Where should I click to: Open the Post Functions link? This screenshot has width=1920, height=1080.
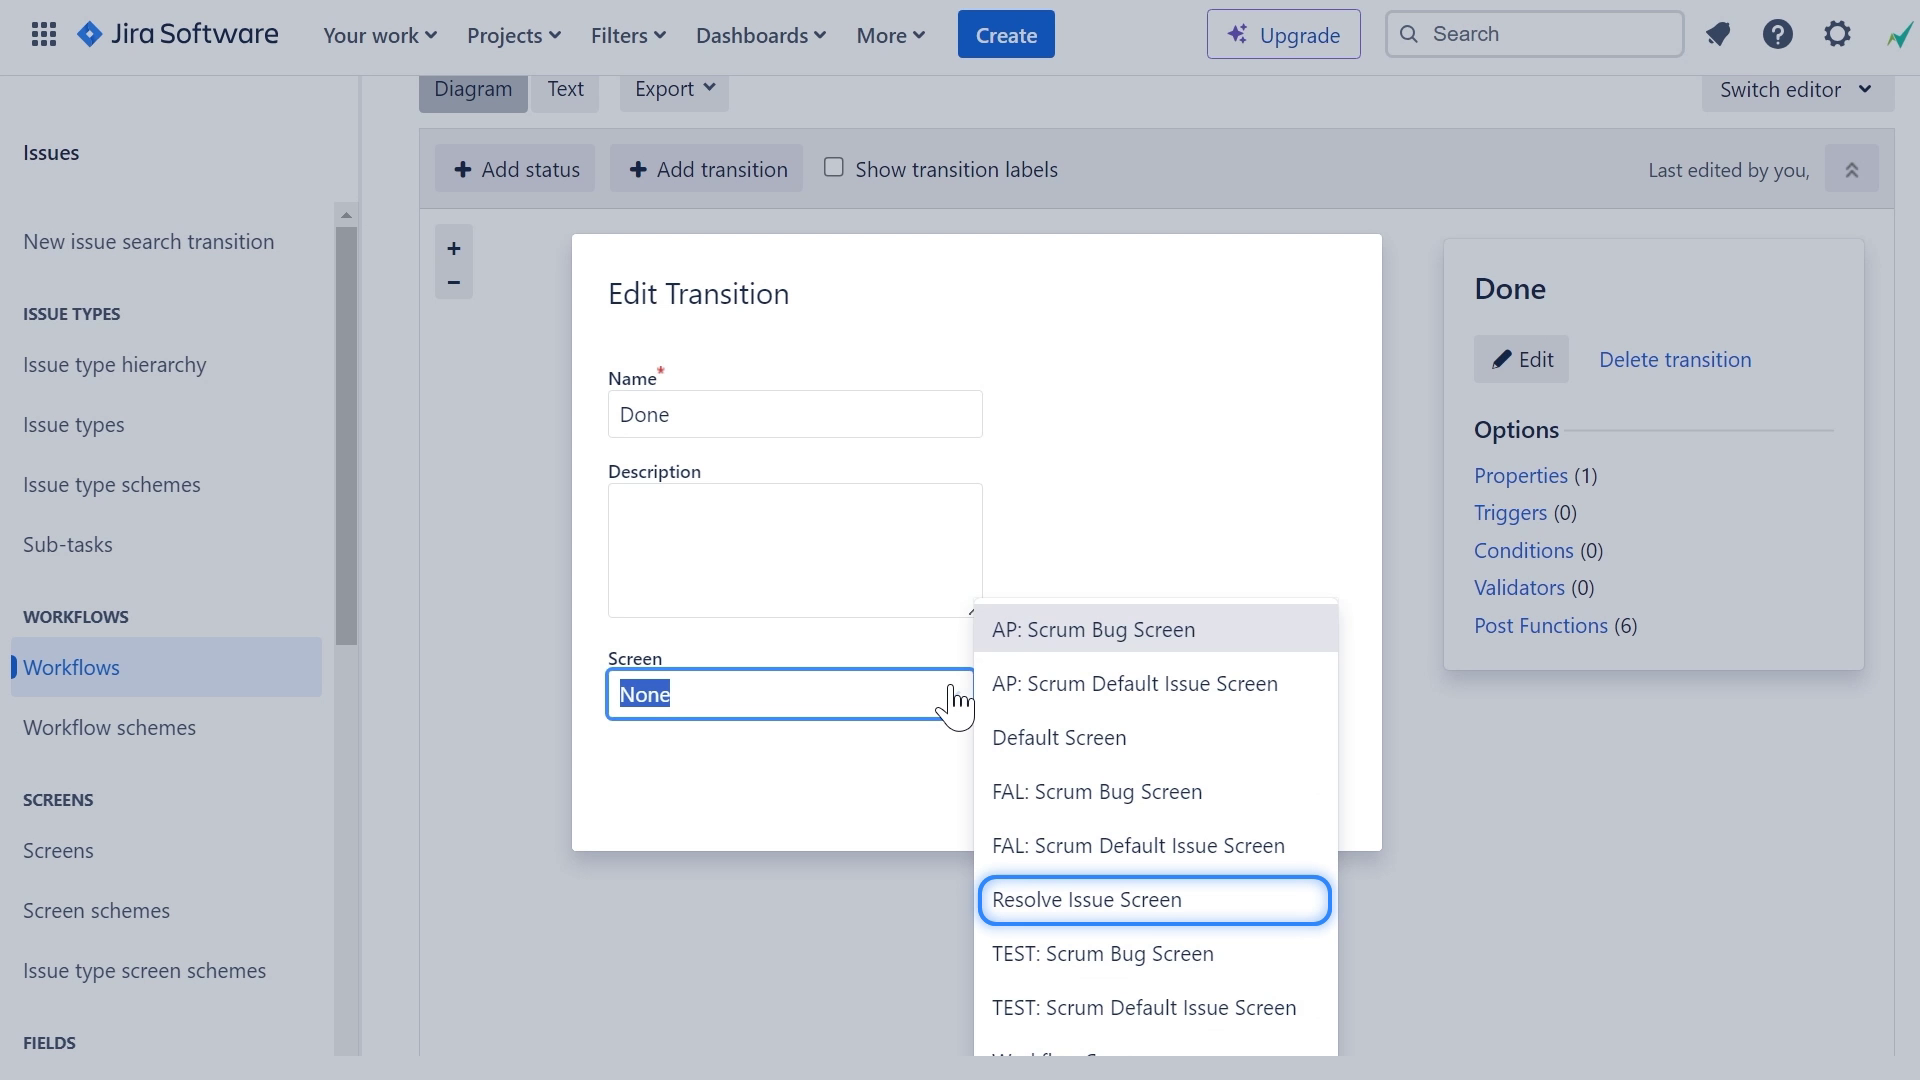click(x=1539, y=625)
